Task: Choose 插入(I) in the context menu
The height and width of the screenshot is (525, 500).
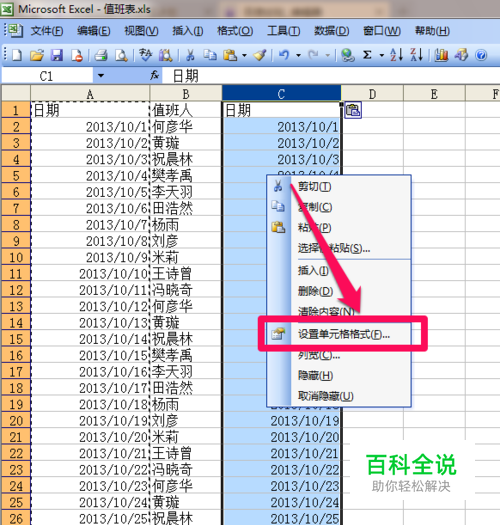Action: tap(339, 270)
